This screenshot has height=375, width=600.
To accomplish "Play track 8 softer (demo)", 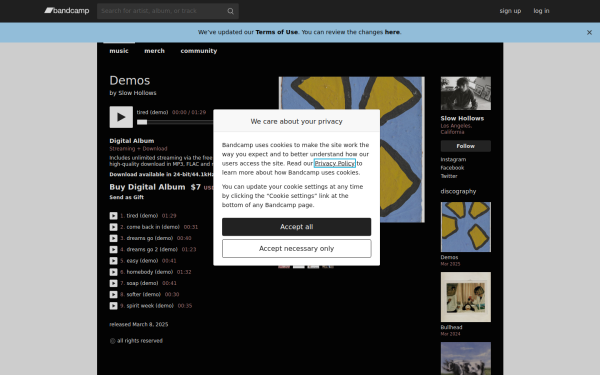I will [114, 295].
